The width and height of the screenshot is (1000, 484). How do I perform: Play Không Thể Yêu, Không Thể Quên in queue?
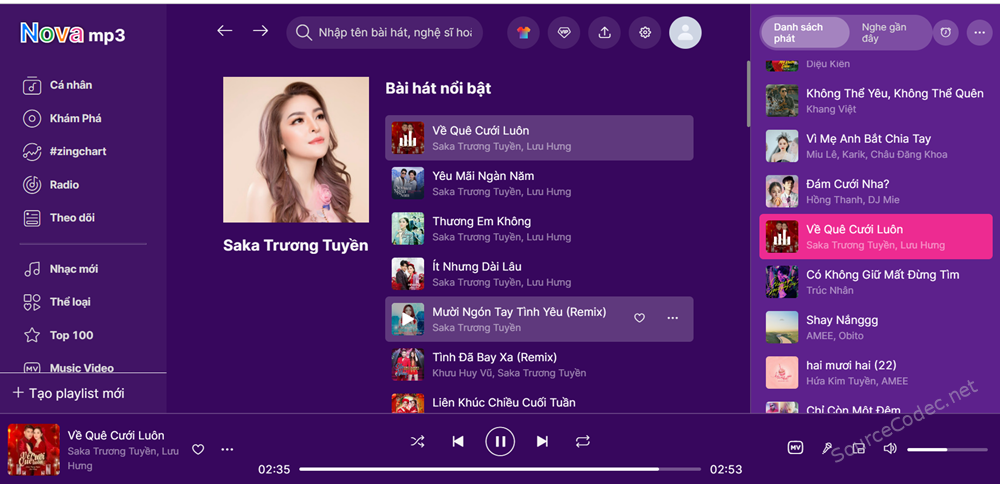[876, 101]
